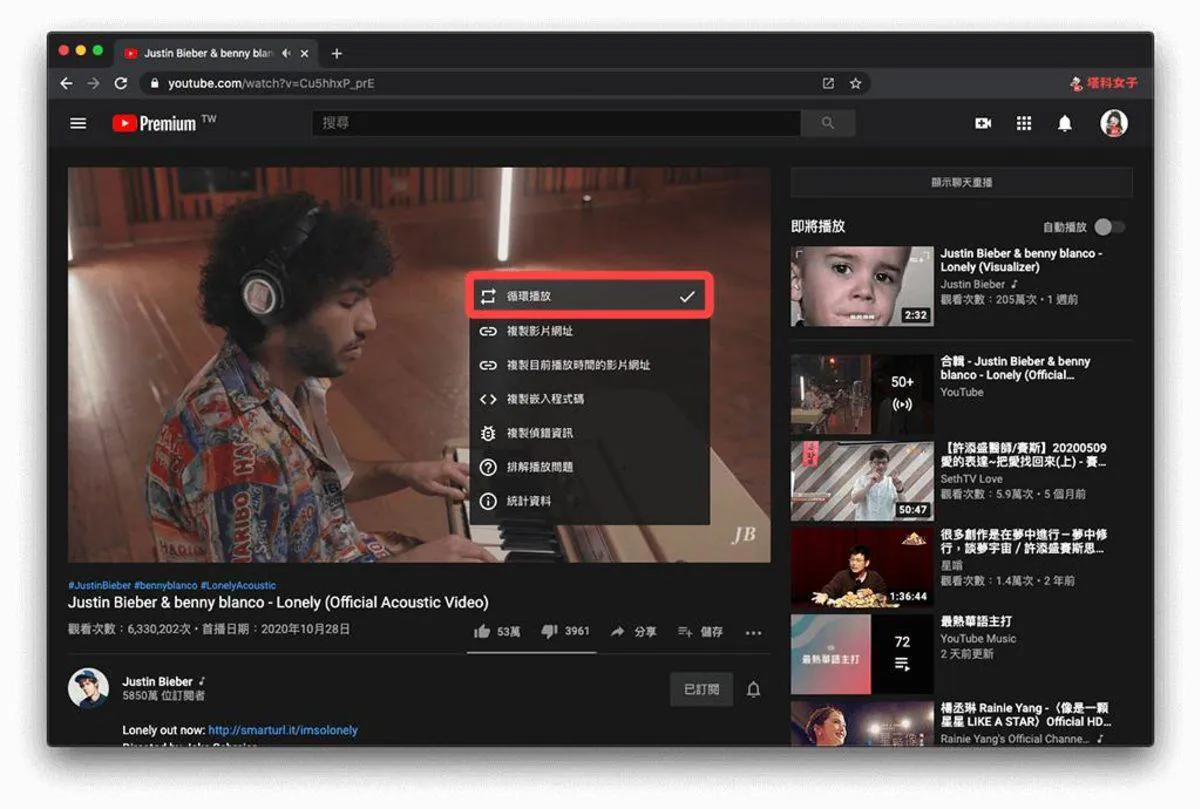The image size is (1200, 809).
Task: Click the YouTube Music channel name
Action: coord(978,638)
